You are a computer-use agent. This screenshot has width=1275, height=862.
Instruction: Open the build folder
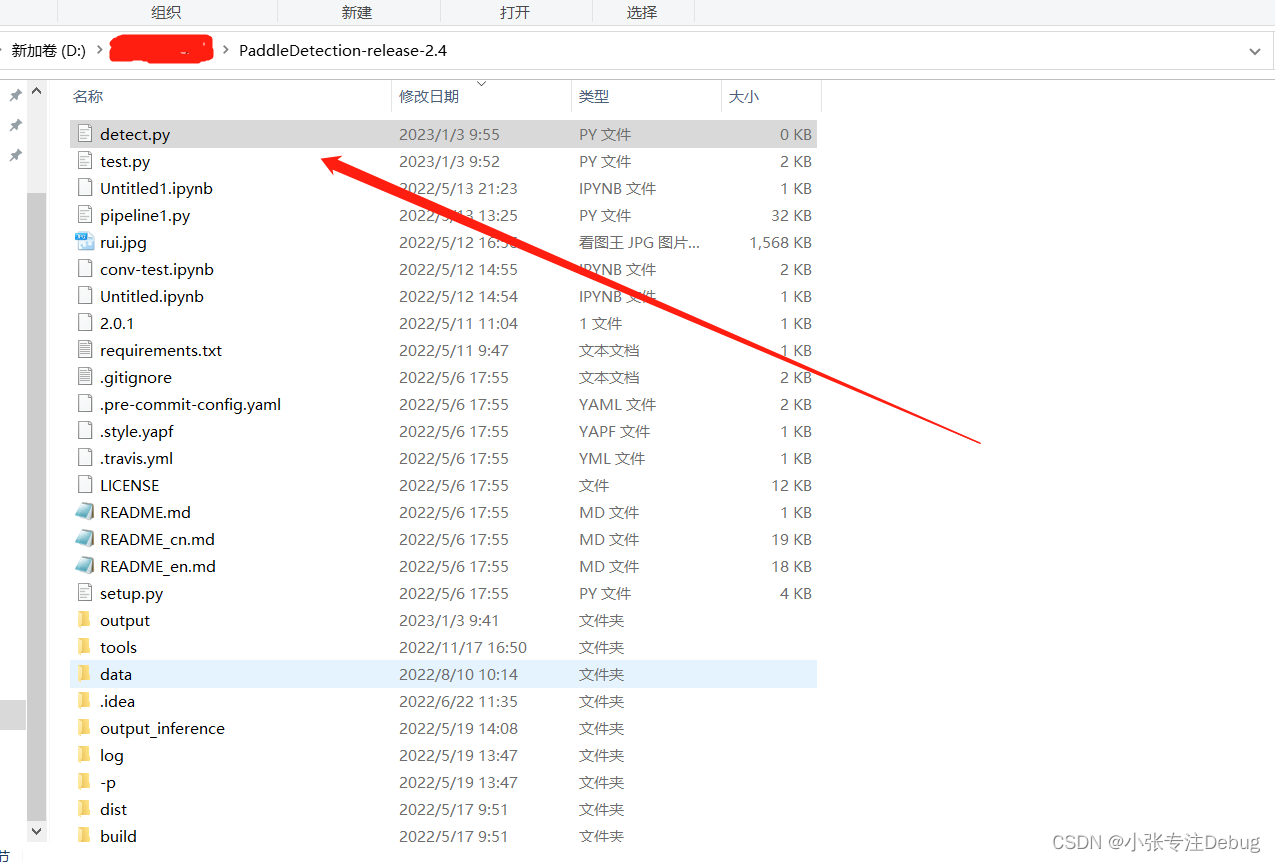[x=118, y=836]
